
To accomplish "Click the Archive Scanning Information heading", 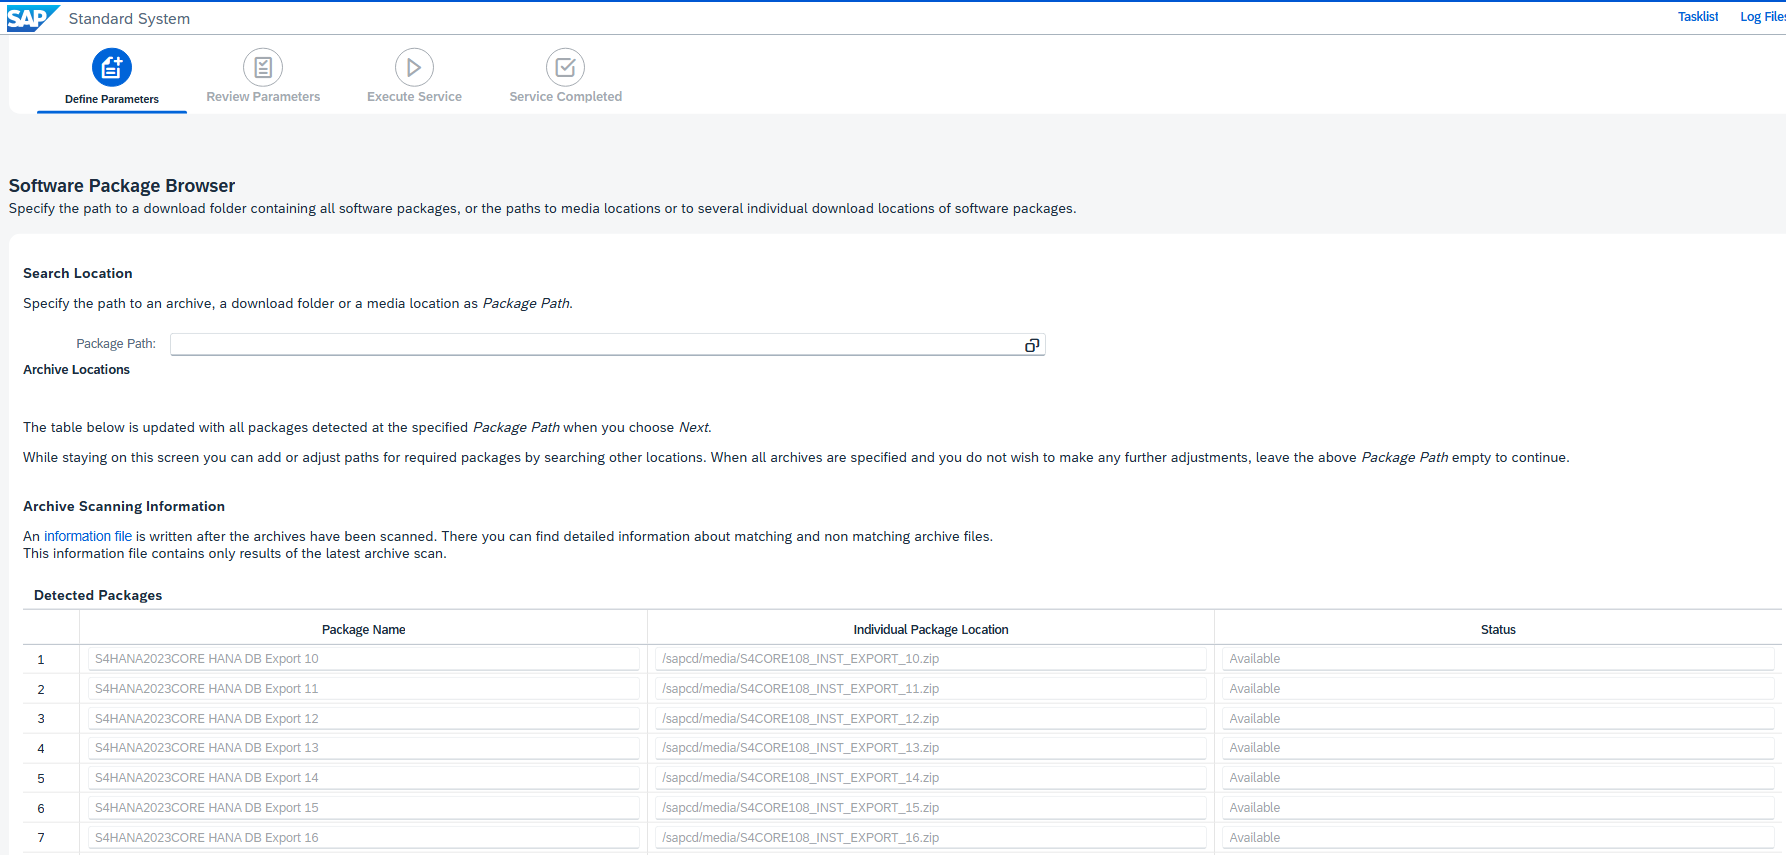I will (x=124, y=507).
